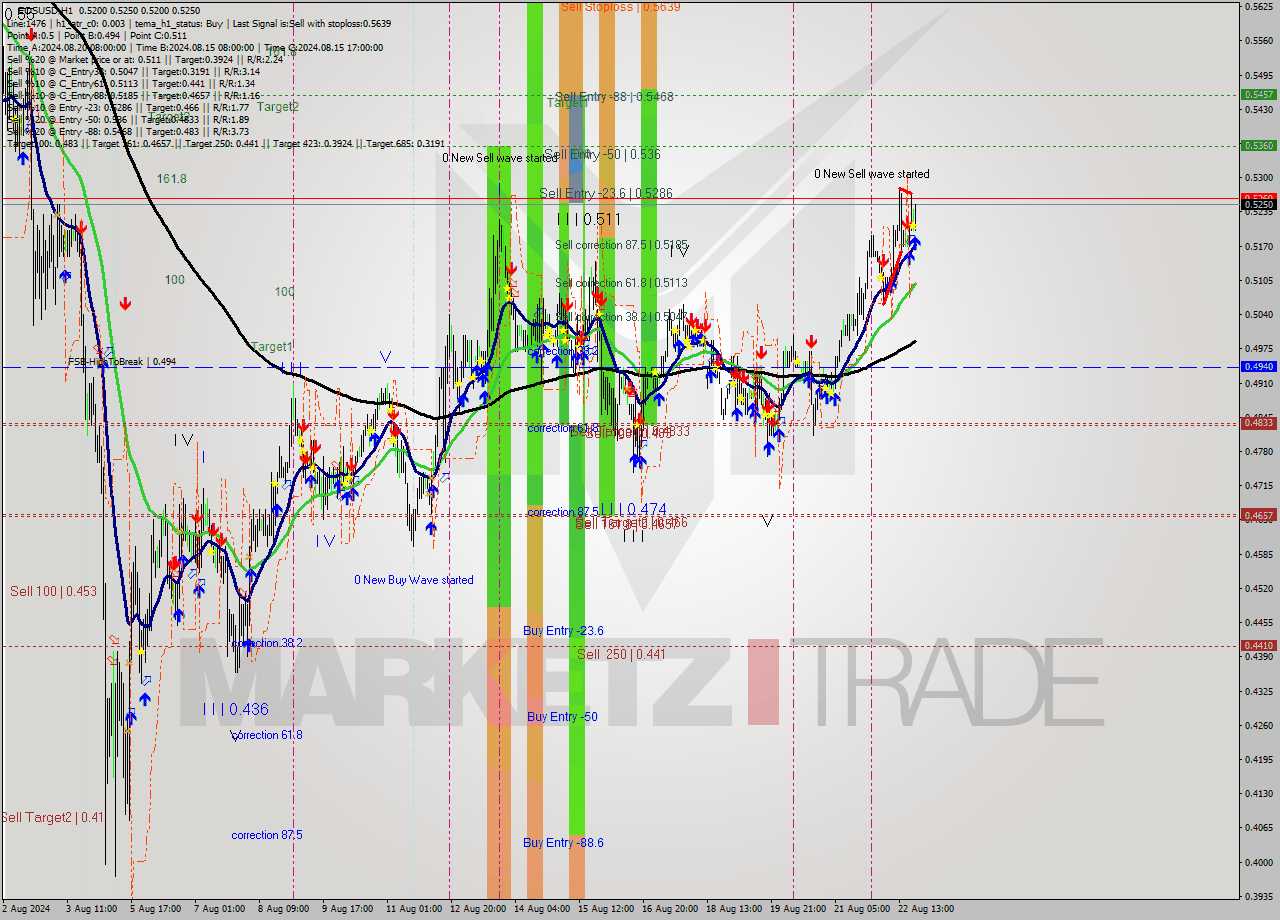Click 'Sell correction 61.8 | 0.5113' text
This screenshot has height=920, width=1280.
(622, 283)
